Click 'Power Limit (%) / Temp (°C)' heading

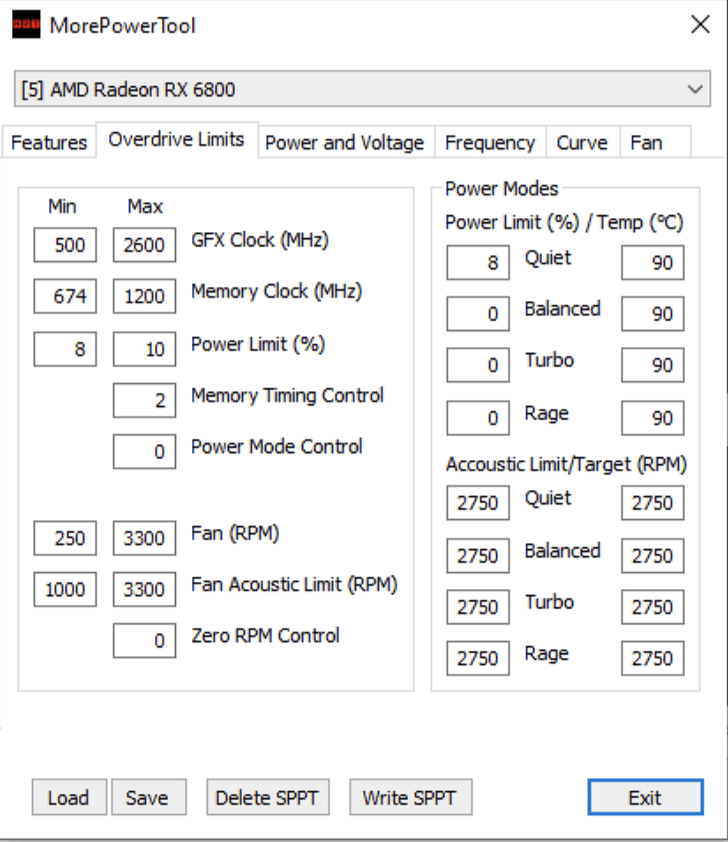564,222
